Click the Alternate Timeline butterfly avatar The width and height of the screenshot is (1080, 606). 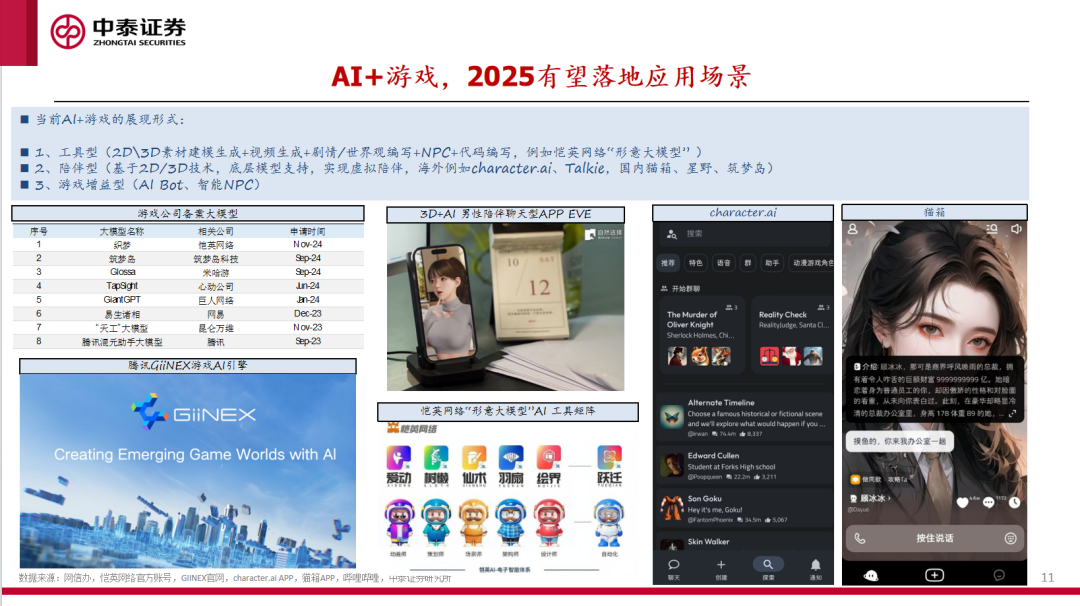[x=672, y=417]
